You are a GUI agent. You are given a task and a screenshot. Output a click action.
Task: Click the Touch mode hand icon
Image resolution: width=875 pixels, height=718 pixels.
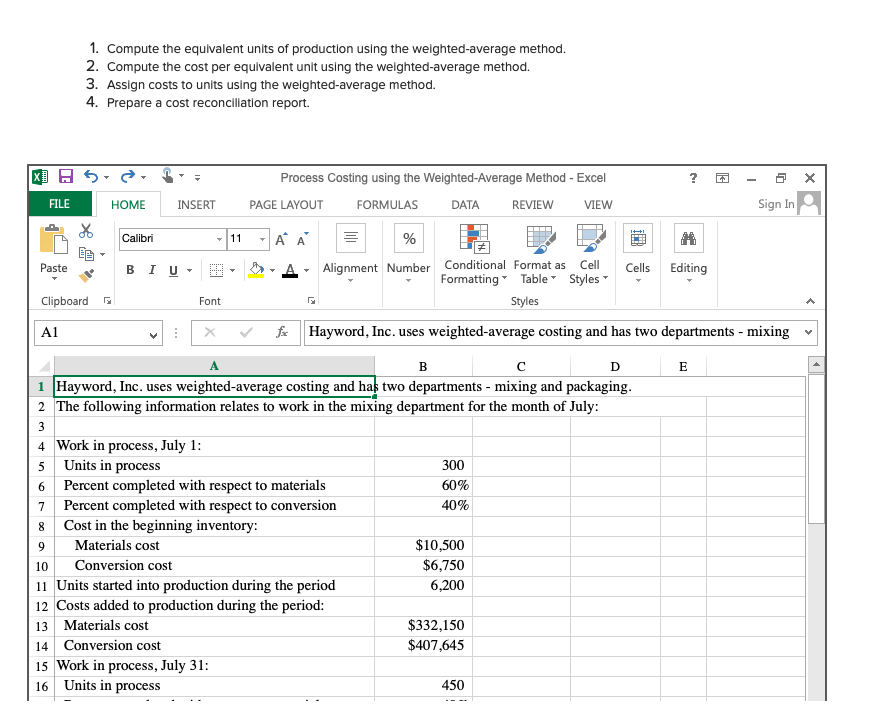[168, 176]
